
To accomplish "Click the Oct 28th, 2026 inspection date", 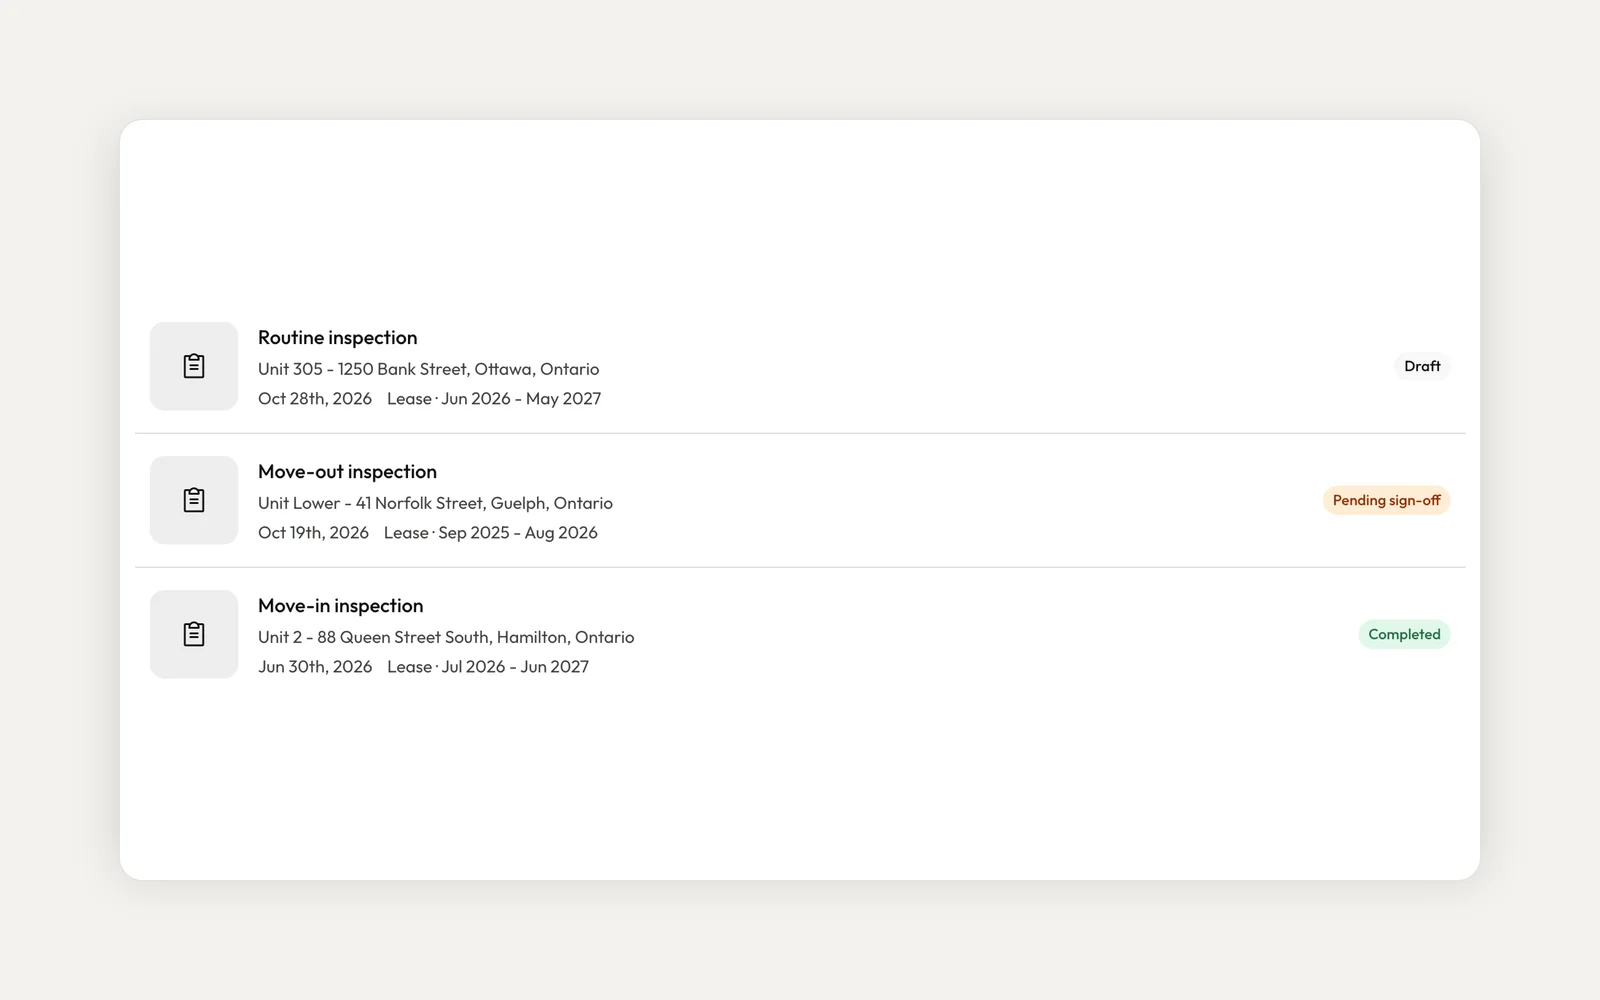I will click(x=315, y=399).
